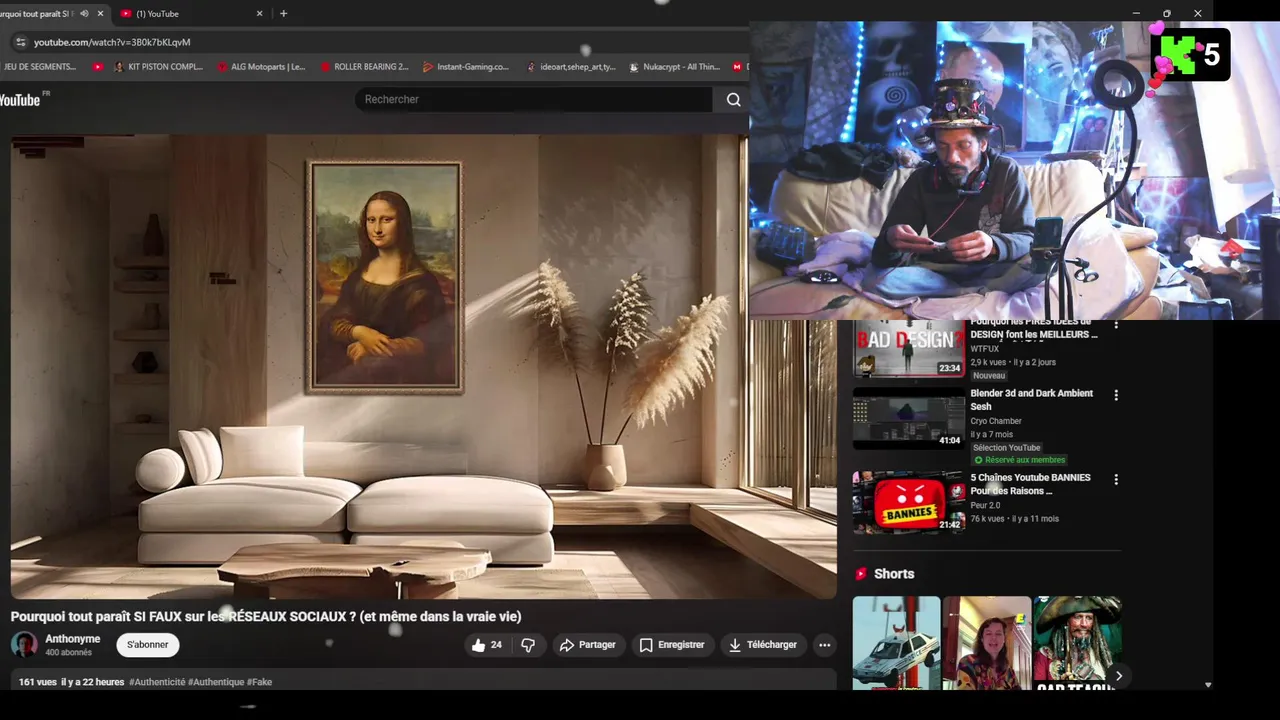Open the ROLLER BEARING bookmark
The height and width of the screenshot is (720, 1280).
tap(365, 67)
